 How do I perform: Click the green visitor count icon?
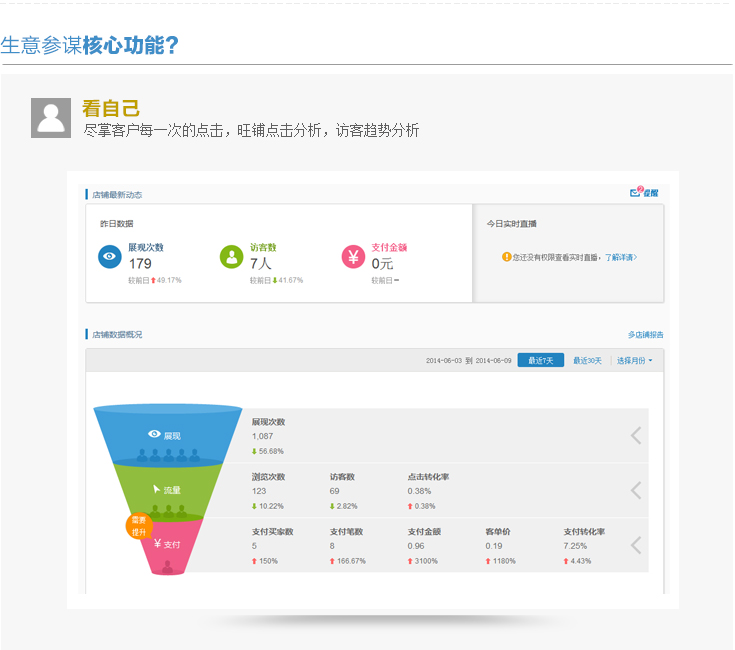pyautogui.click(x=232, y=257)
